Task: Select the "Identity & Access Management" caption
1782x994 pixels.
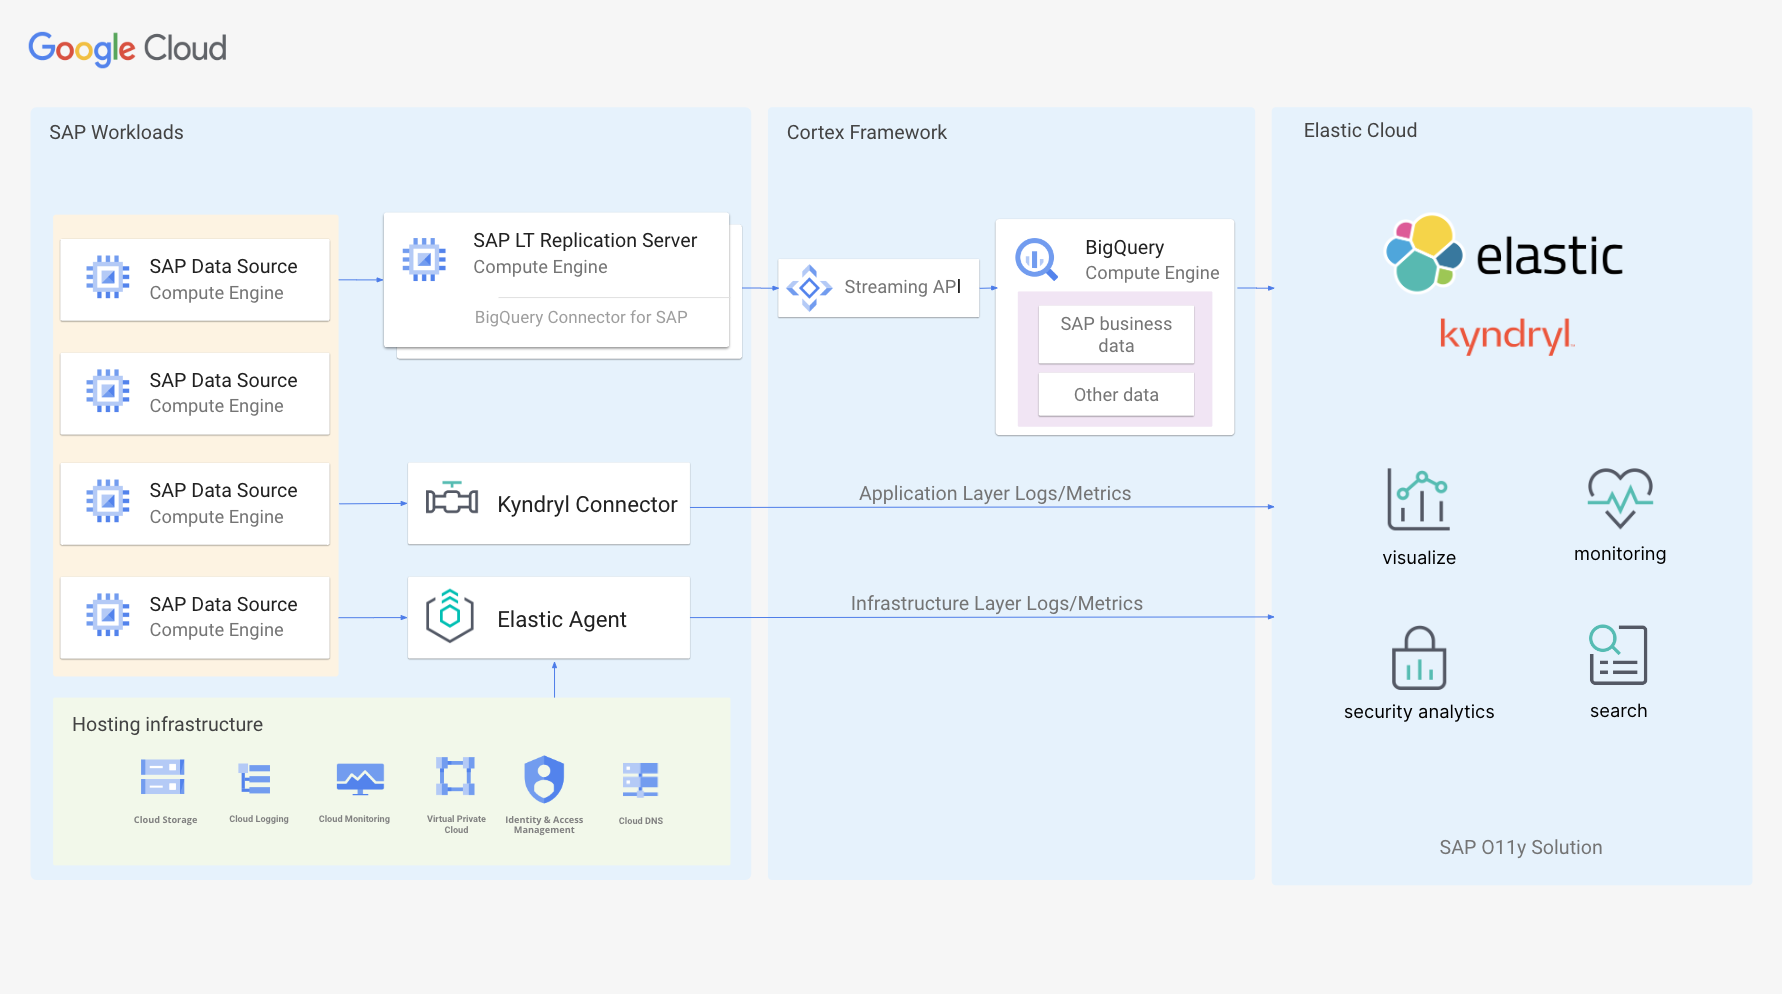Action: [x=544, y=825]
